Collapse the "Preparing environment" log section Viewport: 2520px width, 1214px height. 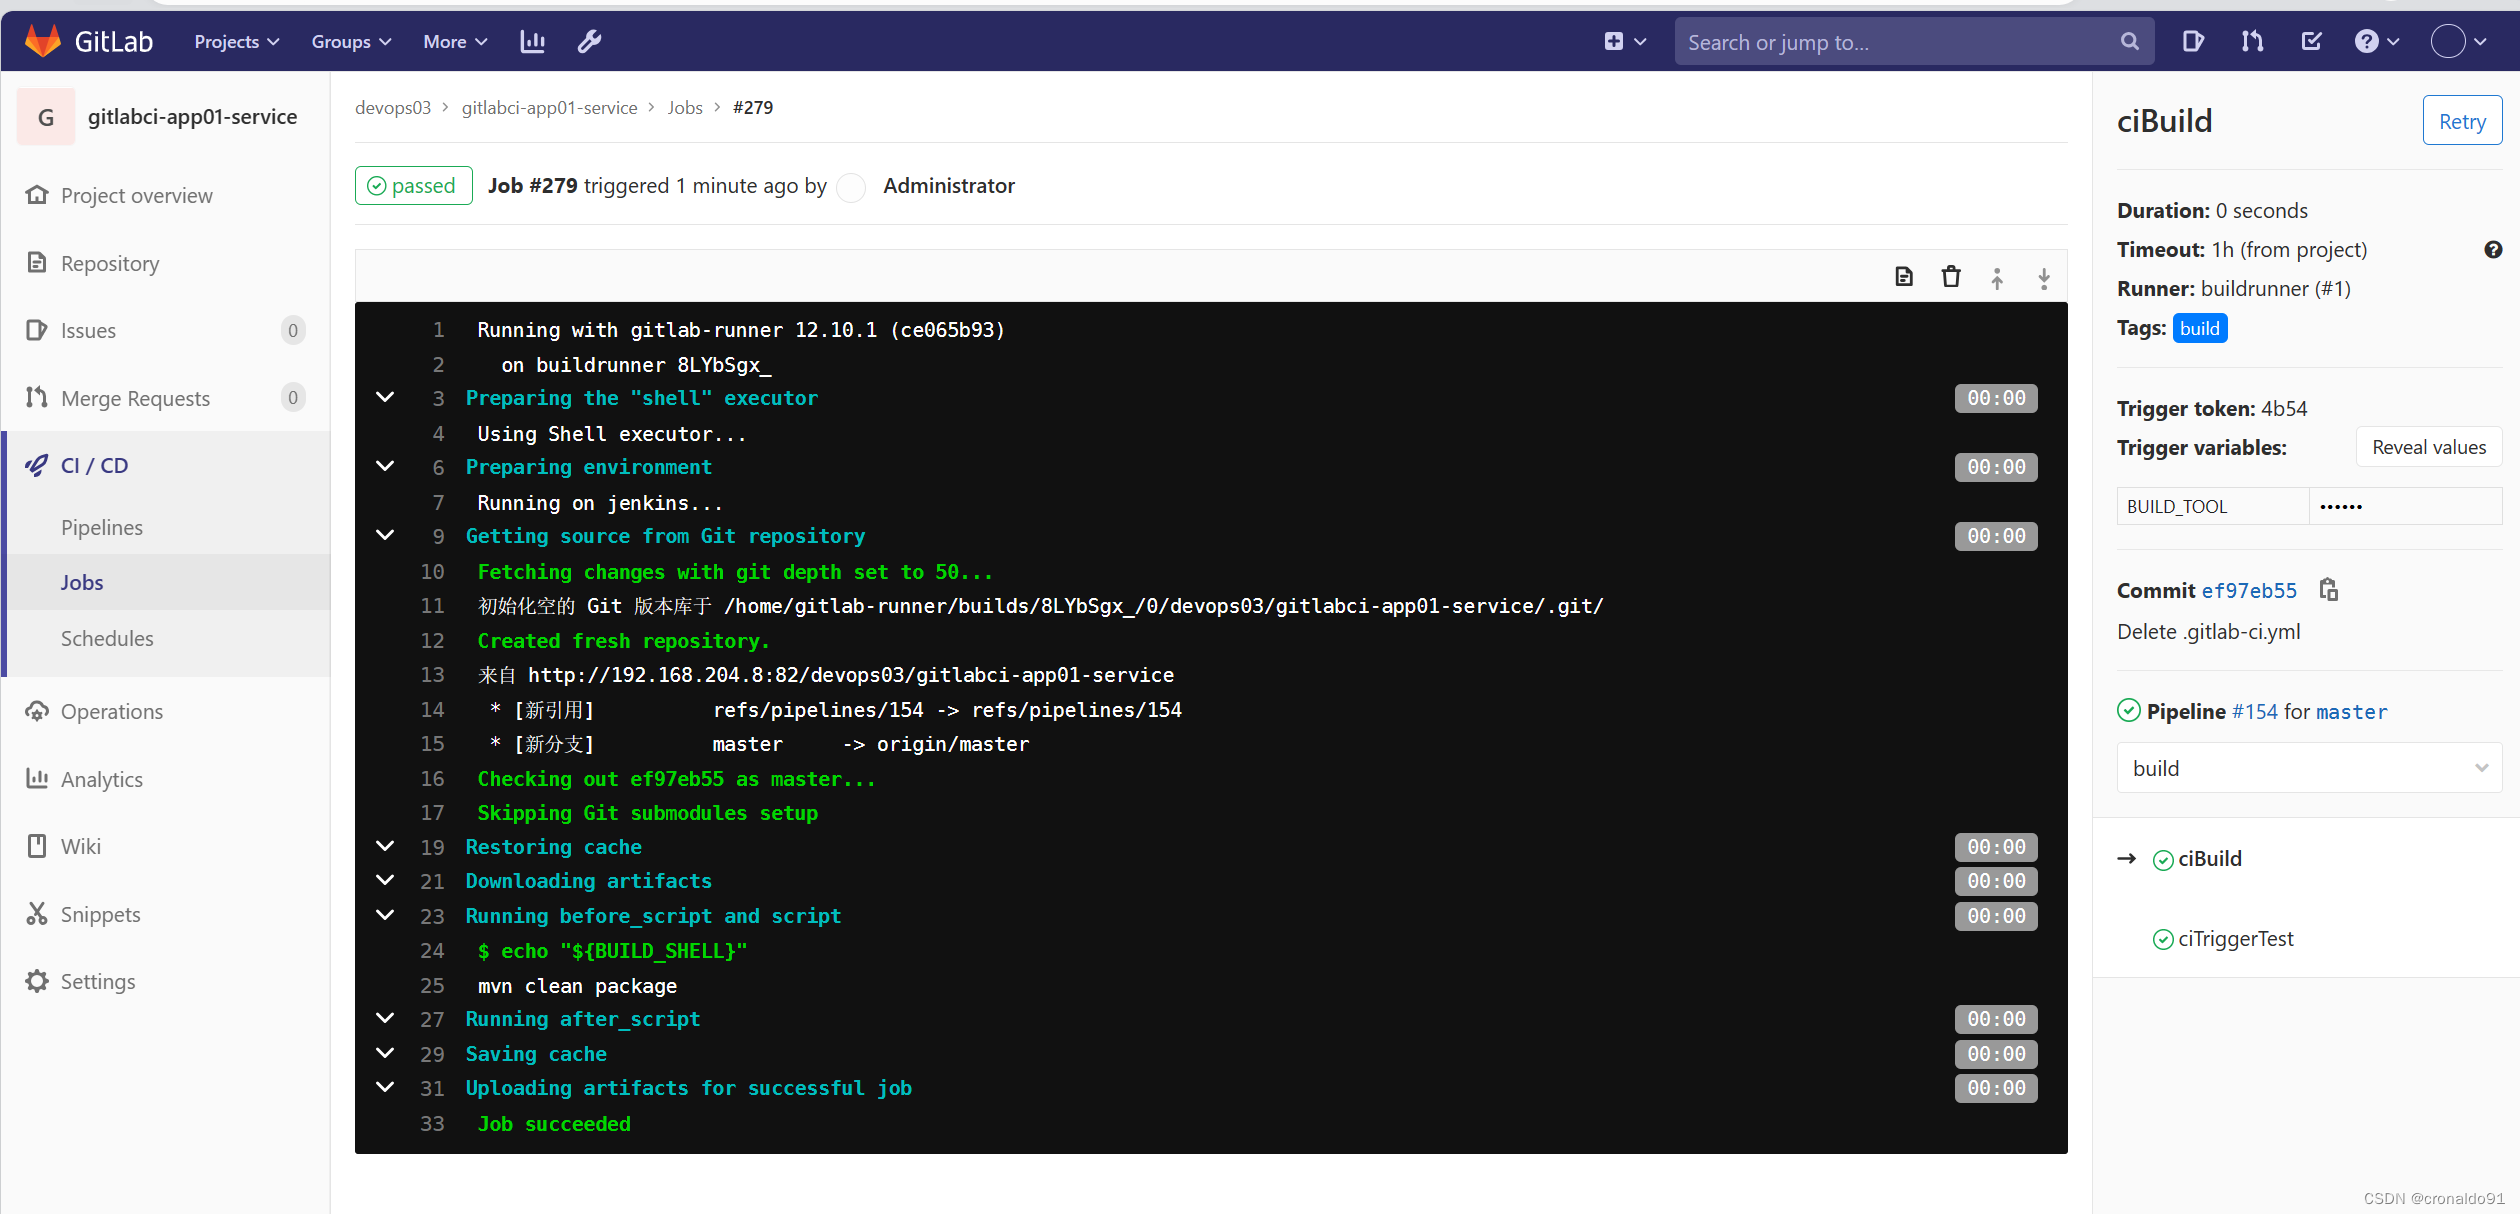pos(385,467)
